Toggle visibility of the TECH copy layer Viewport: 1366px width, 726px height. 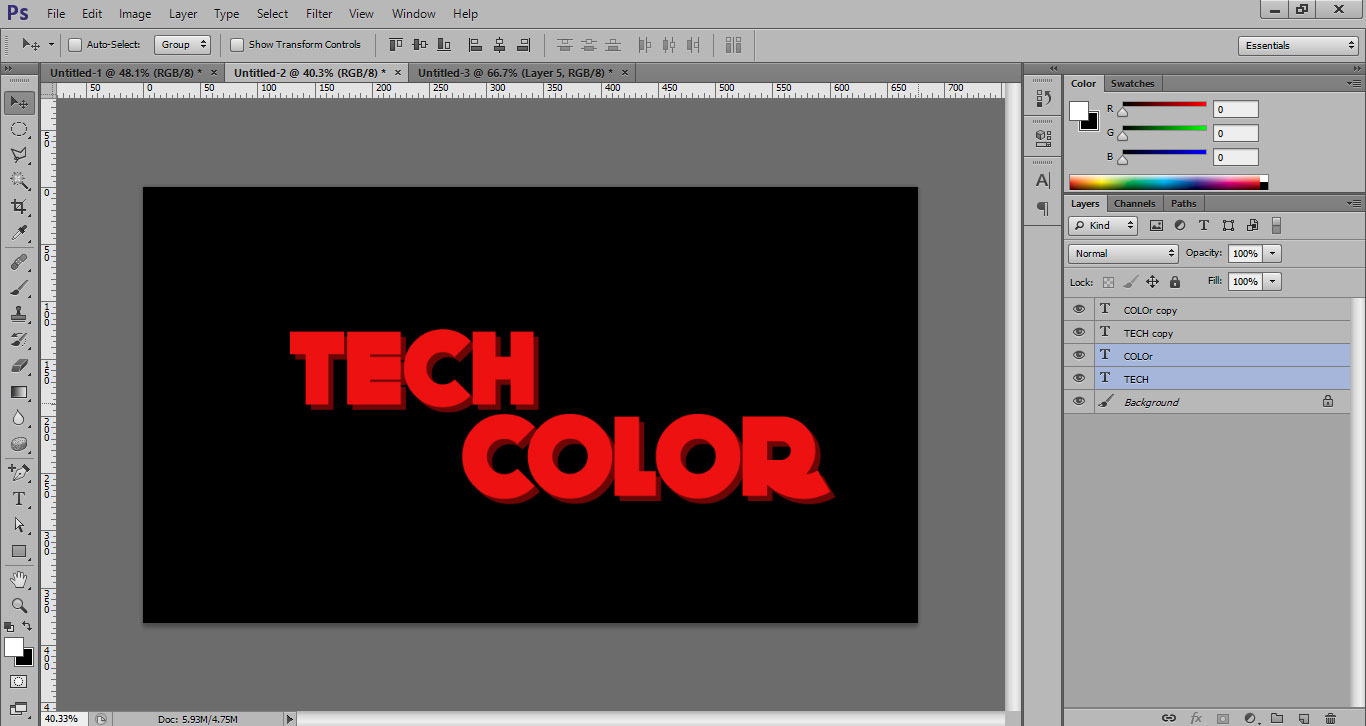pyautogui.click(x=1078, y=331)
